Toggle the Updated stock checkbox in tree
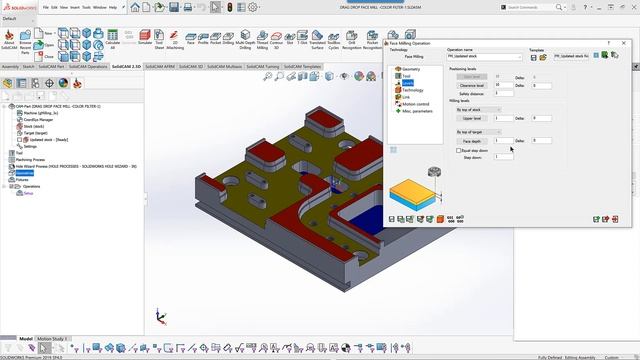Screen dimensions: 640x360 pos(19,140)
